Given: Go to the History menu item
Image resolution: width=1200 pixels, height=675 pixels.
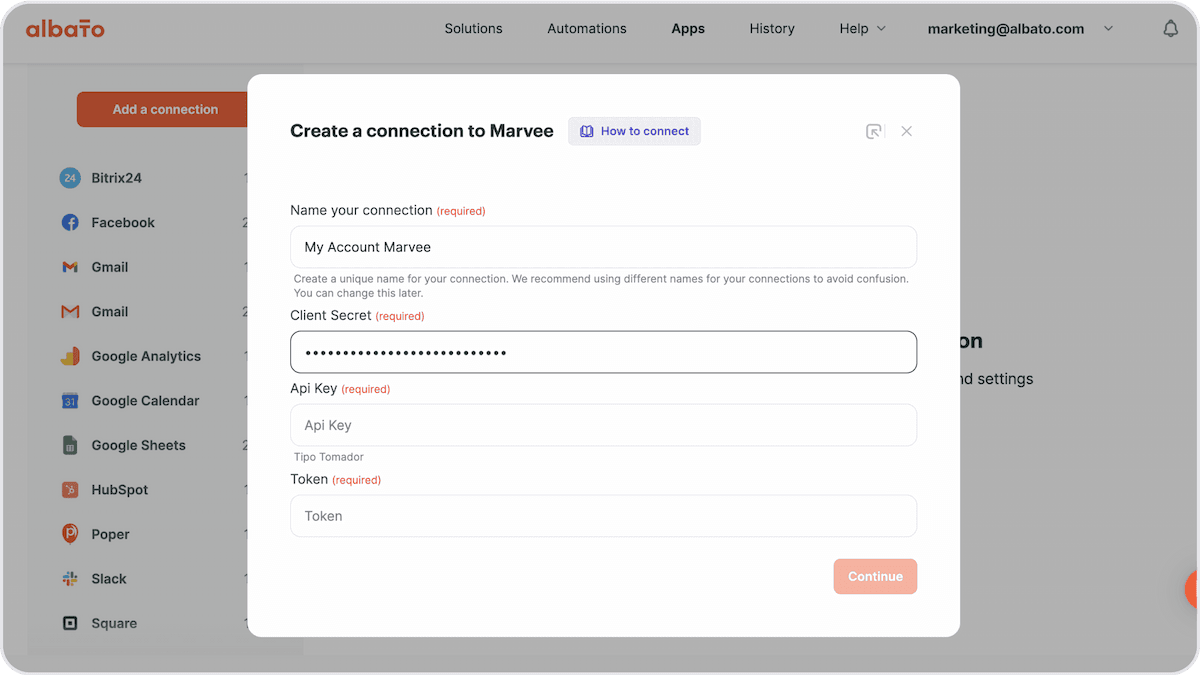Looking at the screenshot, I should coord(772,29).
